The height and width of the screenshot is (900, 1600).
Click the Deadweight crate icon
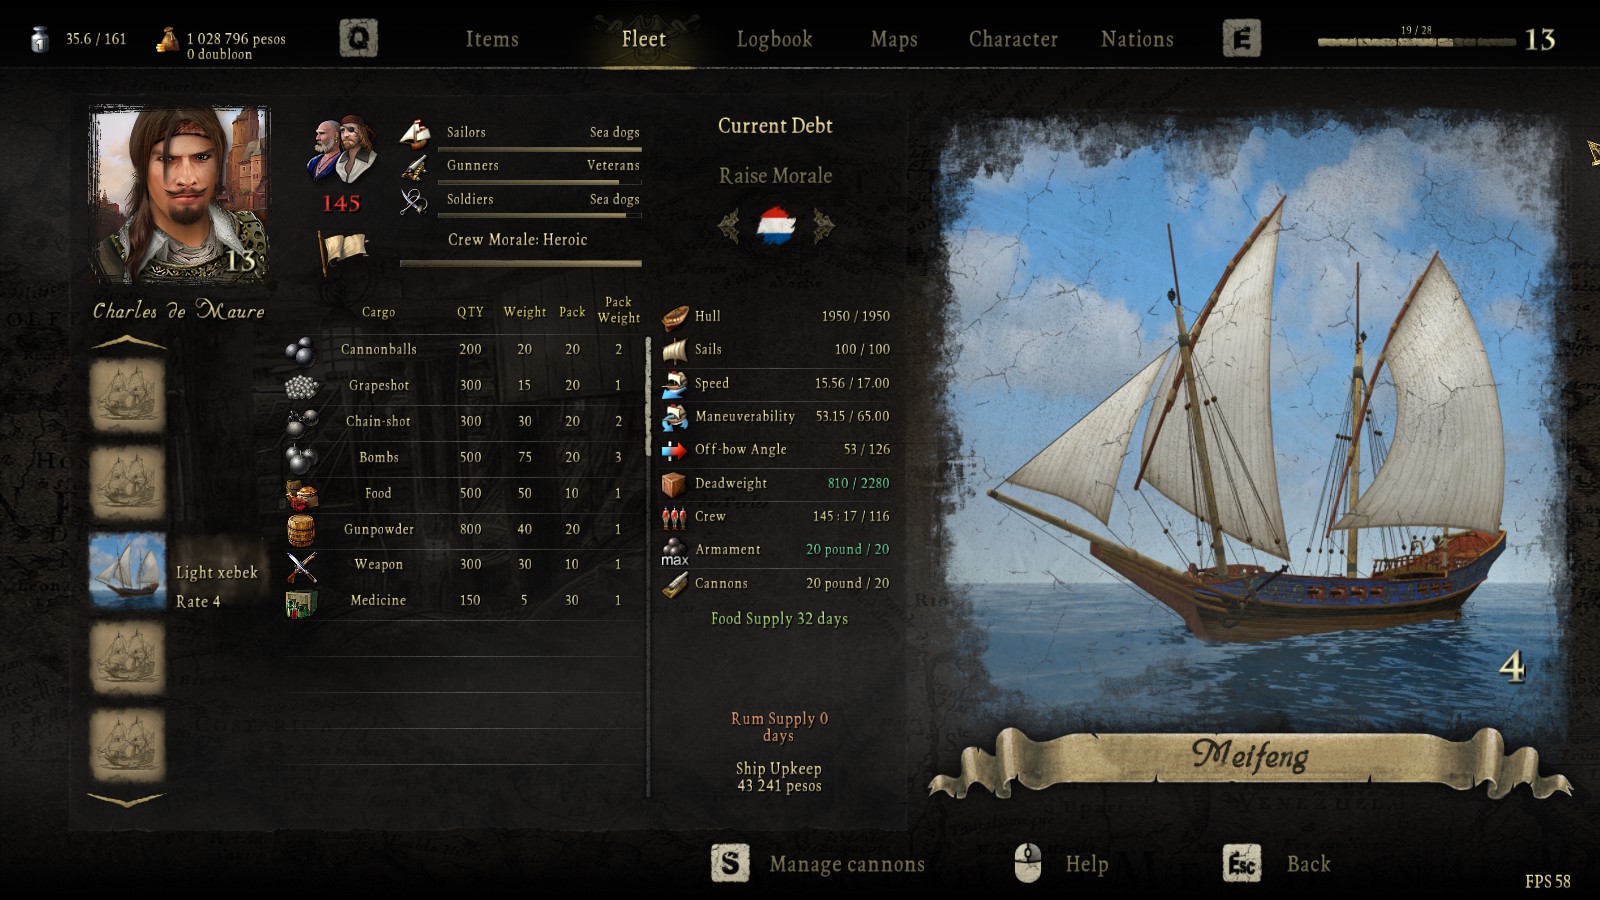click(x=675, y=484)
